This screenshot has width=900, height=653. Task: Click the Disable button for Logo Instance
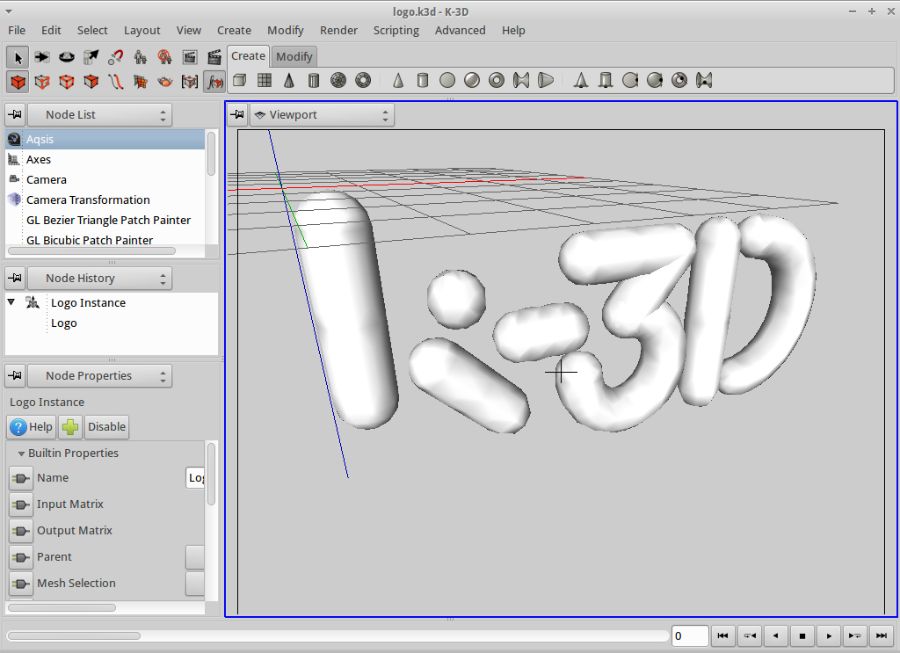[x=106, y=427]
